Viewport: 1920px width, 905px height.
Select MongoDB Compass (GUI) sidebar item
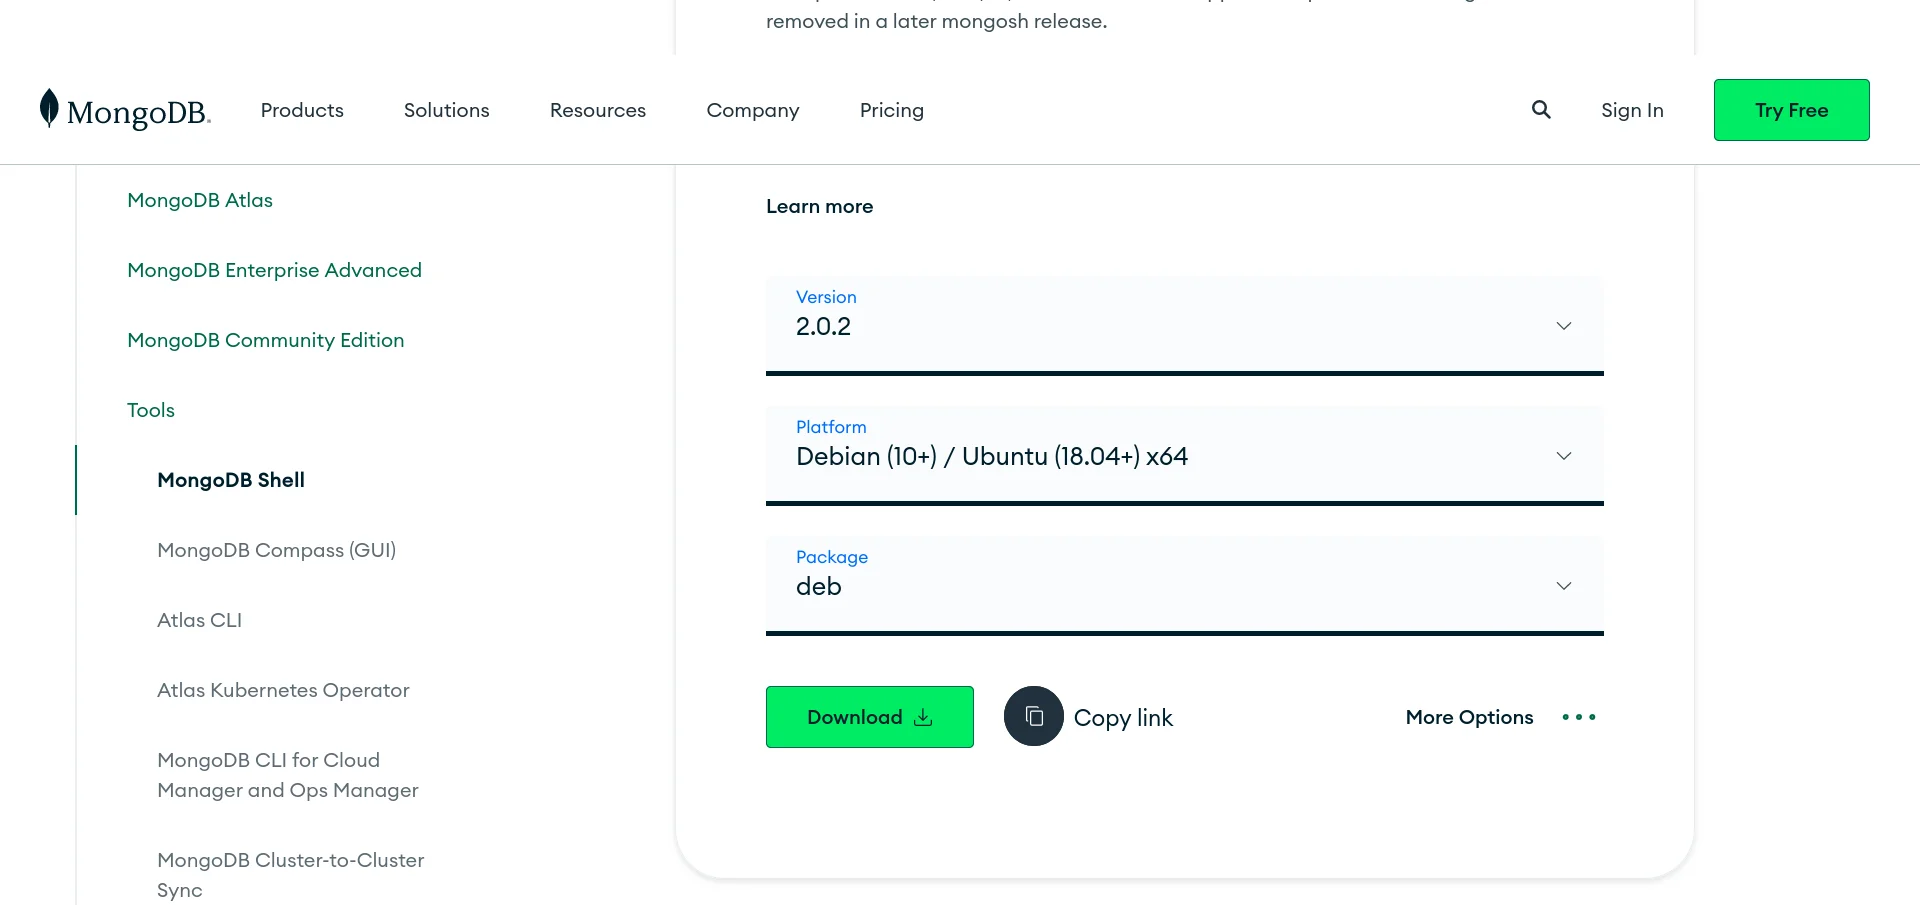click(277, 550)
